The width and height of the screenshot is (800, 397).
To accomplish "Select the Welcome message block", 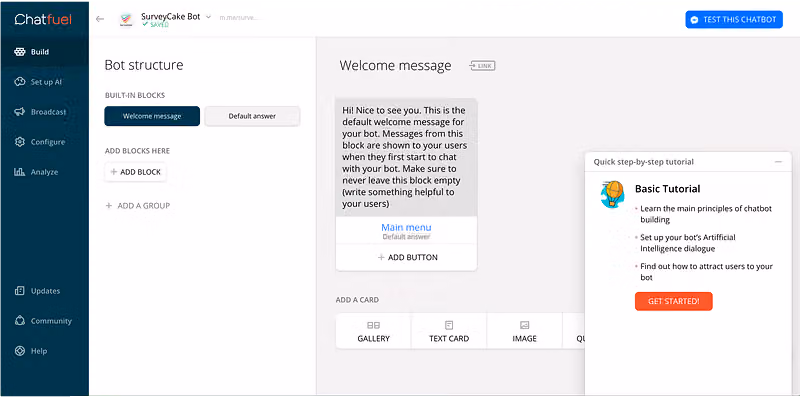I will [152, 116].
